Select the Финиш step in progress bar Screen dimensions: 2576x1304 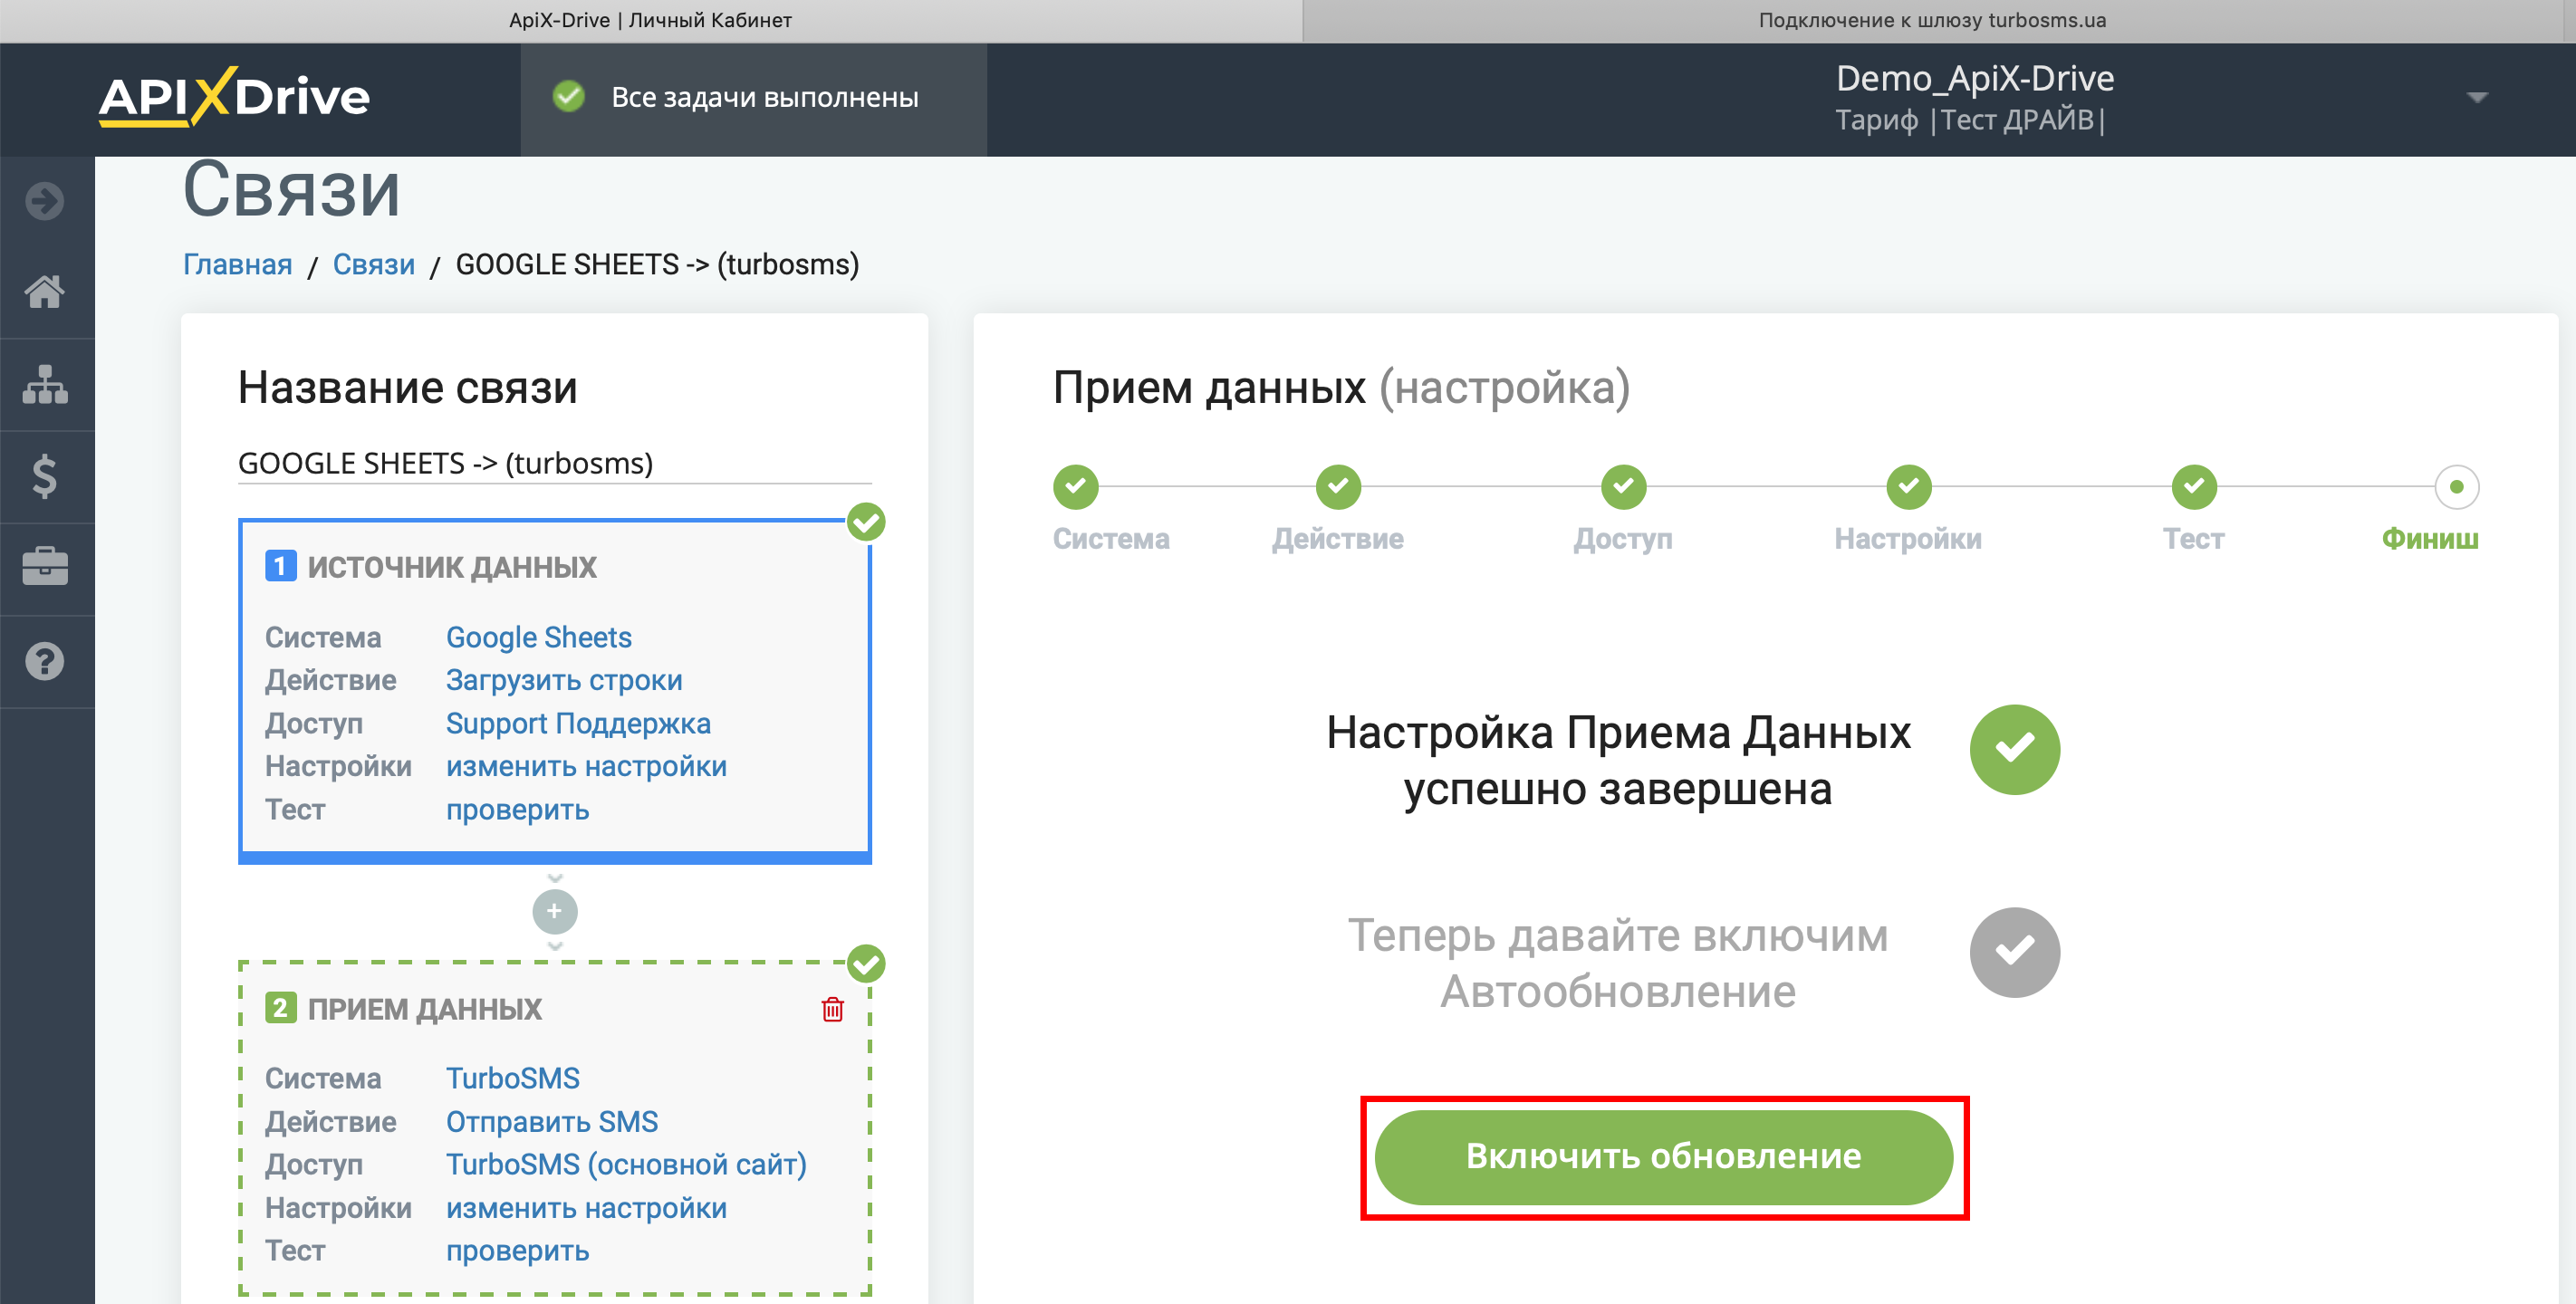(x=2456, y=487)
